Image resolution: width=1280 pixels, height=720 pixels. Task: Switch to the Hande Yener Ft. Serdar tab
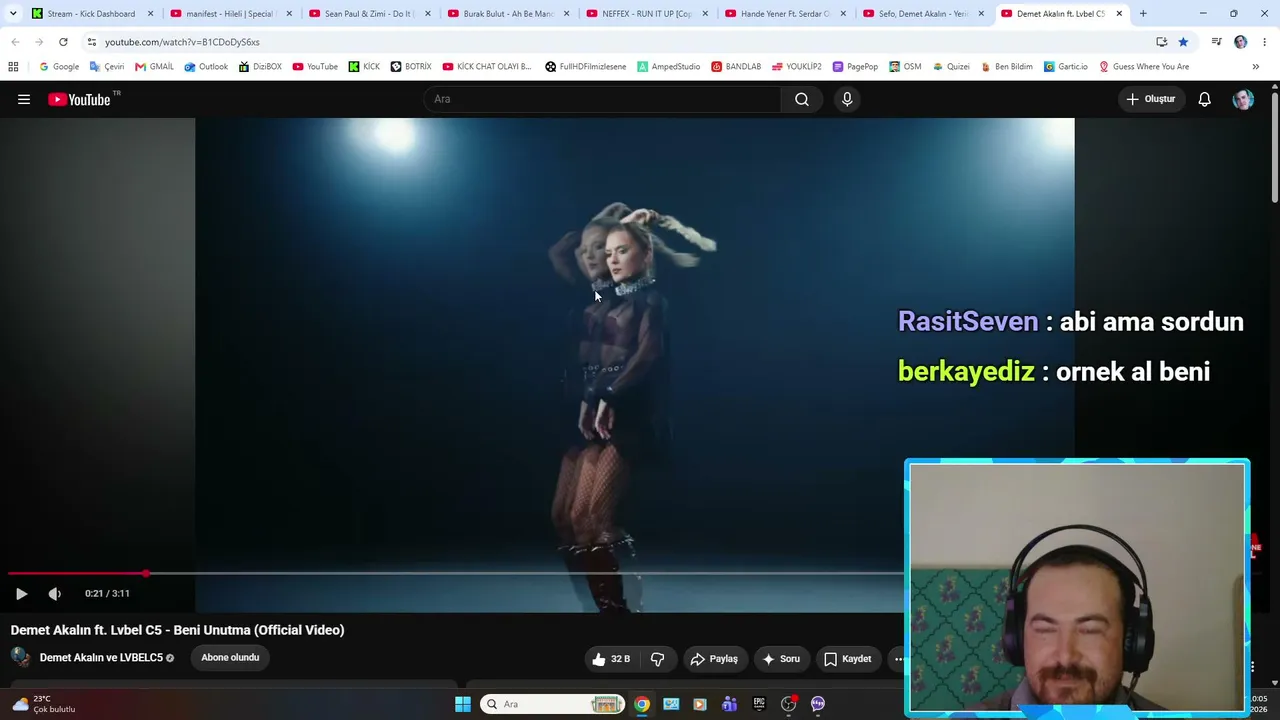click(x=785, y=14)
